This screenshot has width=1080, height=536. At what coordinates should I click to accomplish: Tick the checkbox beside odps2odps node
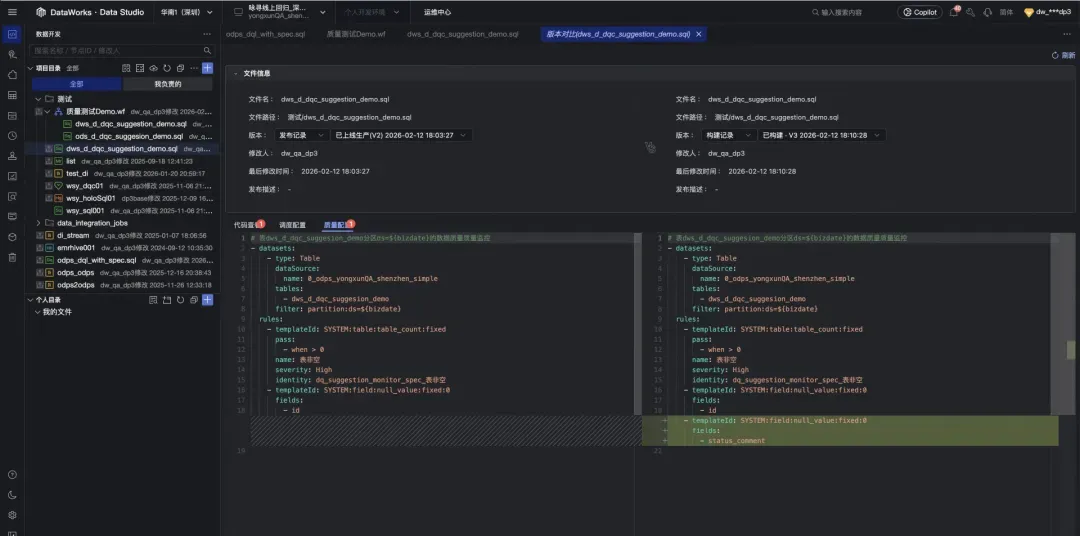coord(39,285)
